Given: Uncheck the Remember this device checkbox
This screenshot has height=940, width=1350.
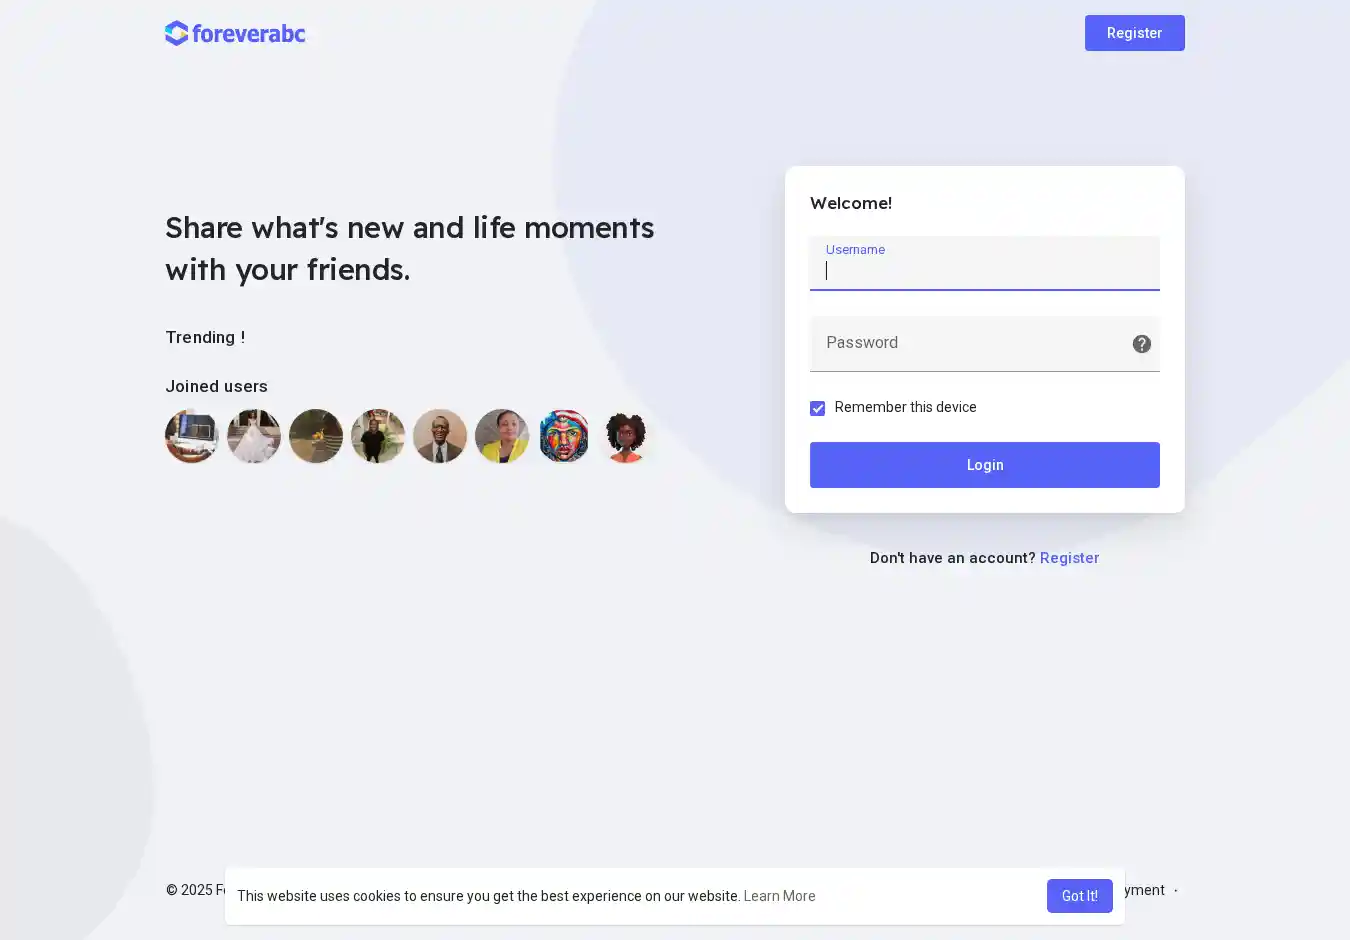Looking at the screenshot, I should [818, 408].
